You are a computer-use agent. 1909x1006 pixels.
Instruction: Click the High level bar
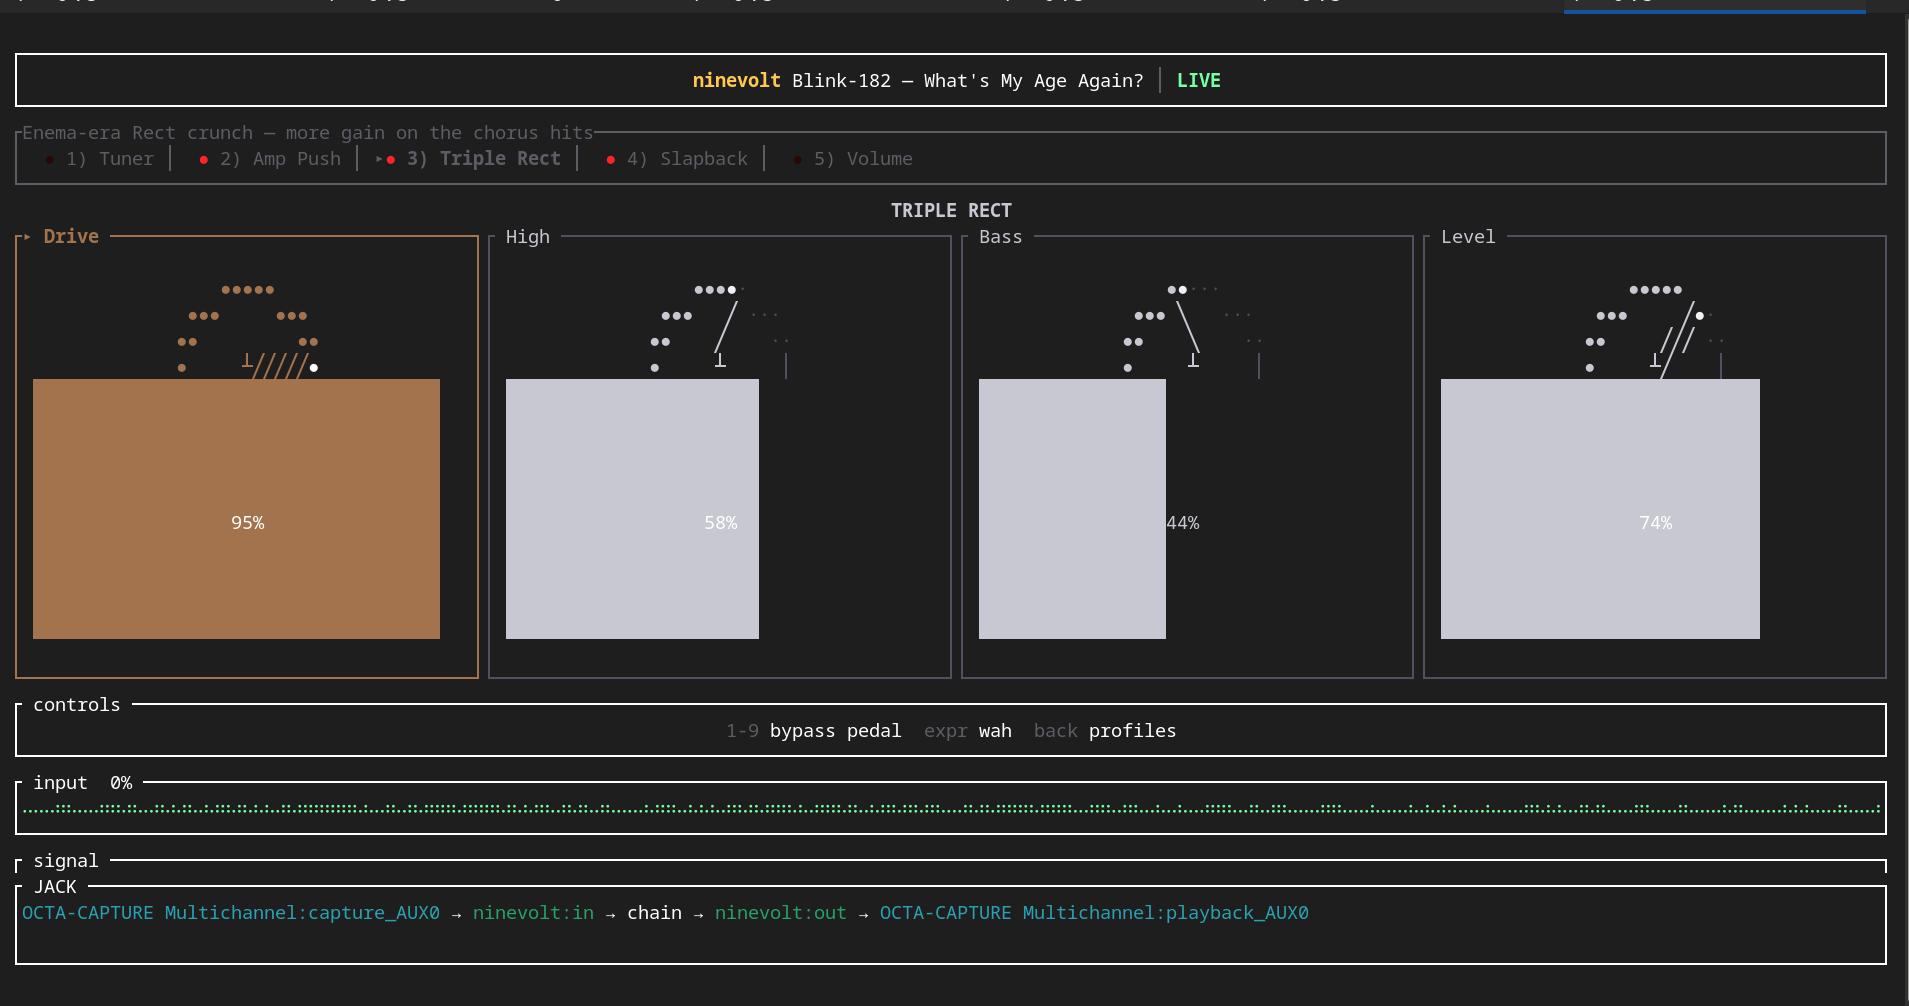point(632,508)
